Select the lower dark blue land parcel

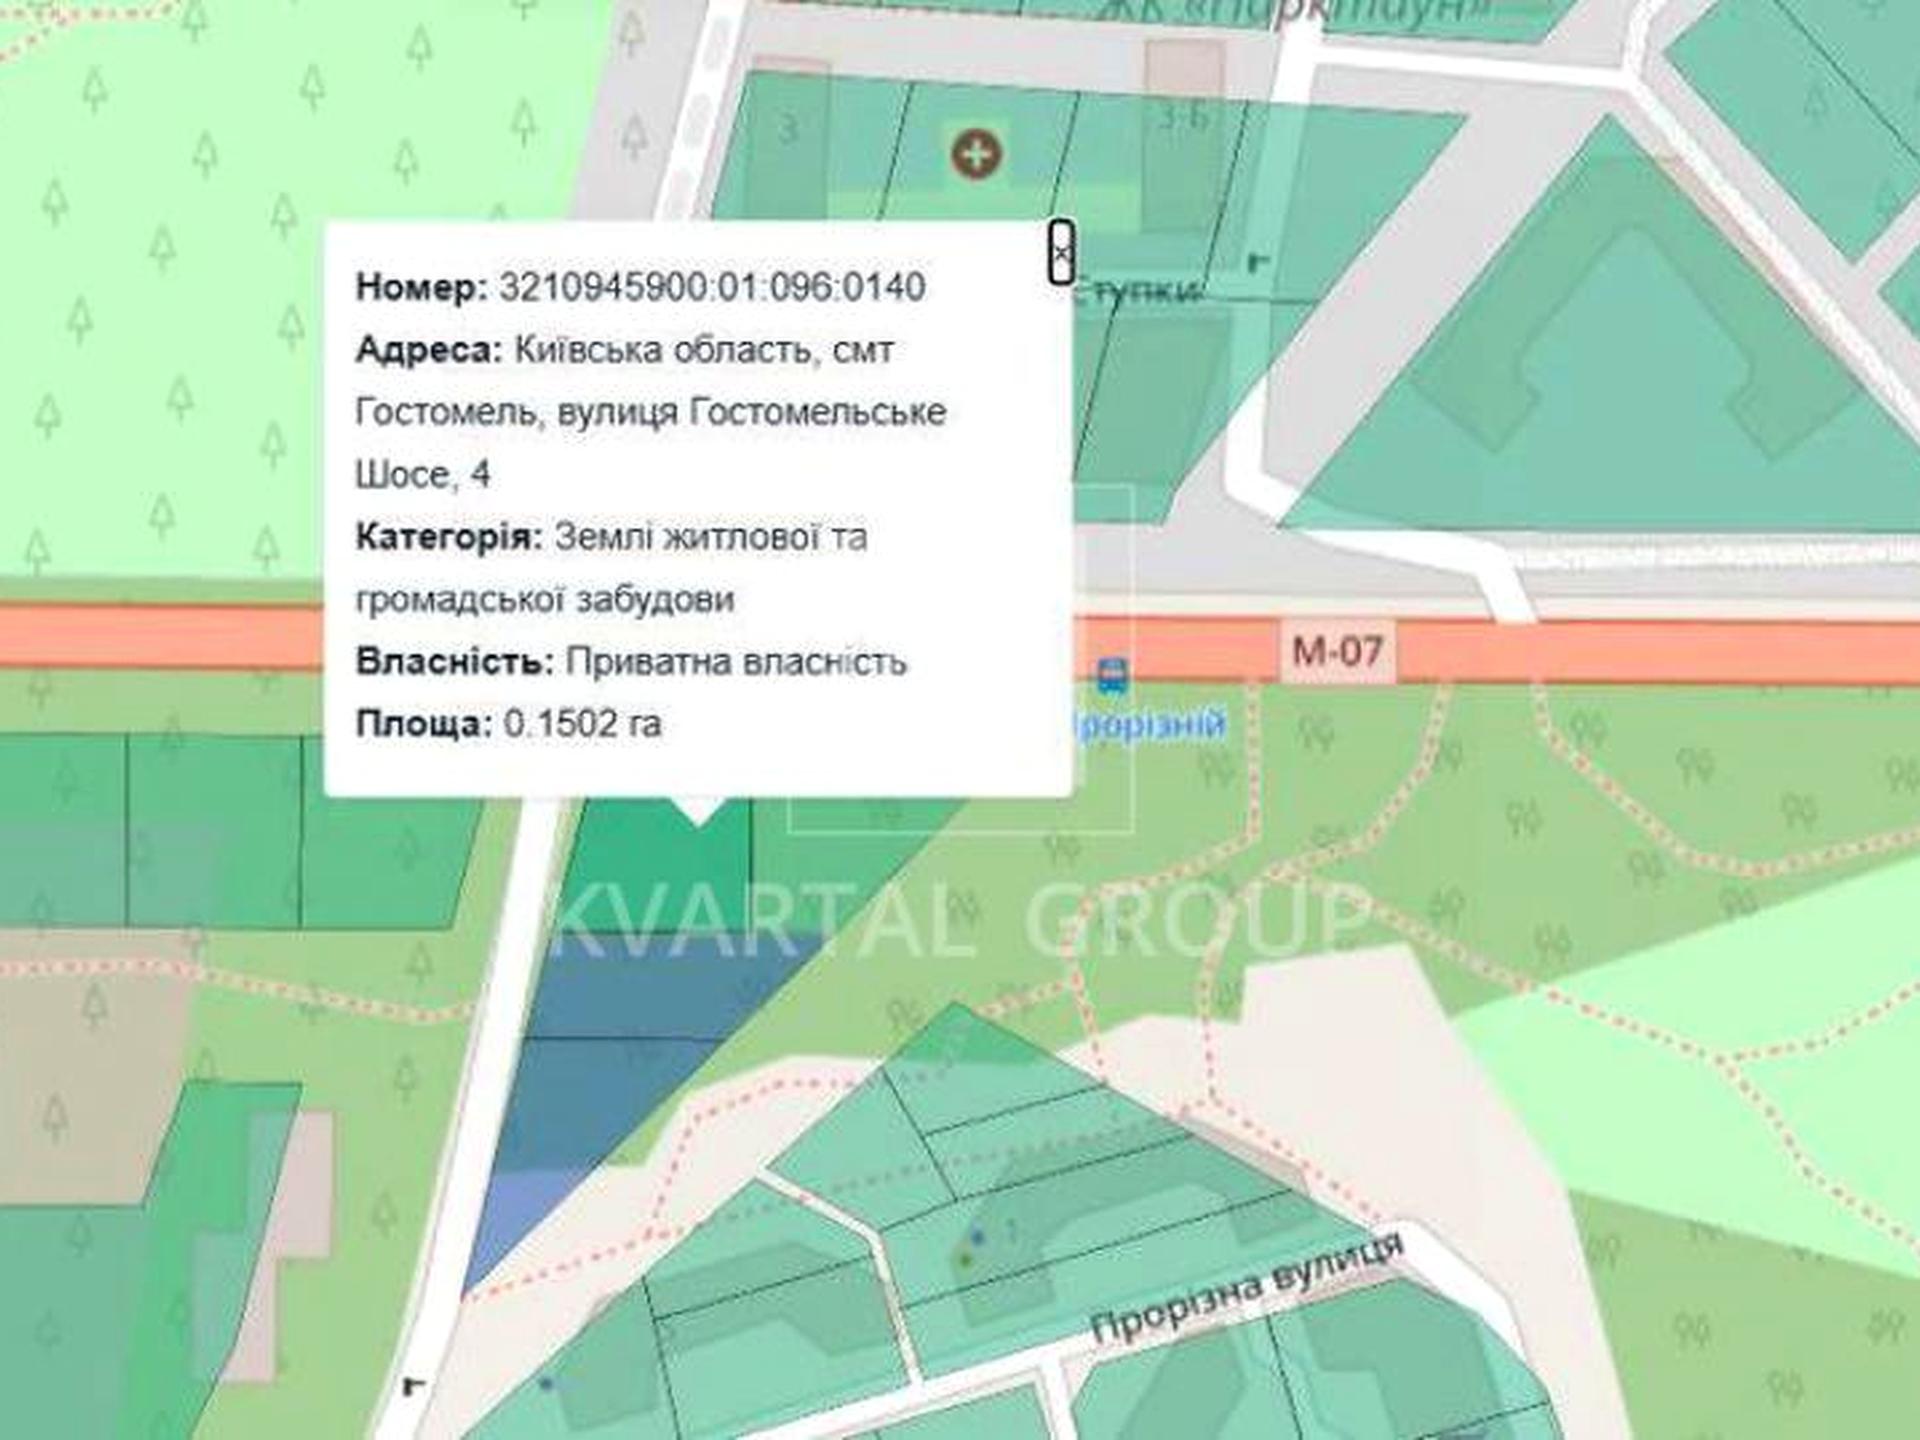click(590, 1100)
